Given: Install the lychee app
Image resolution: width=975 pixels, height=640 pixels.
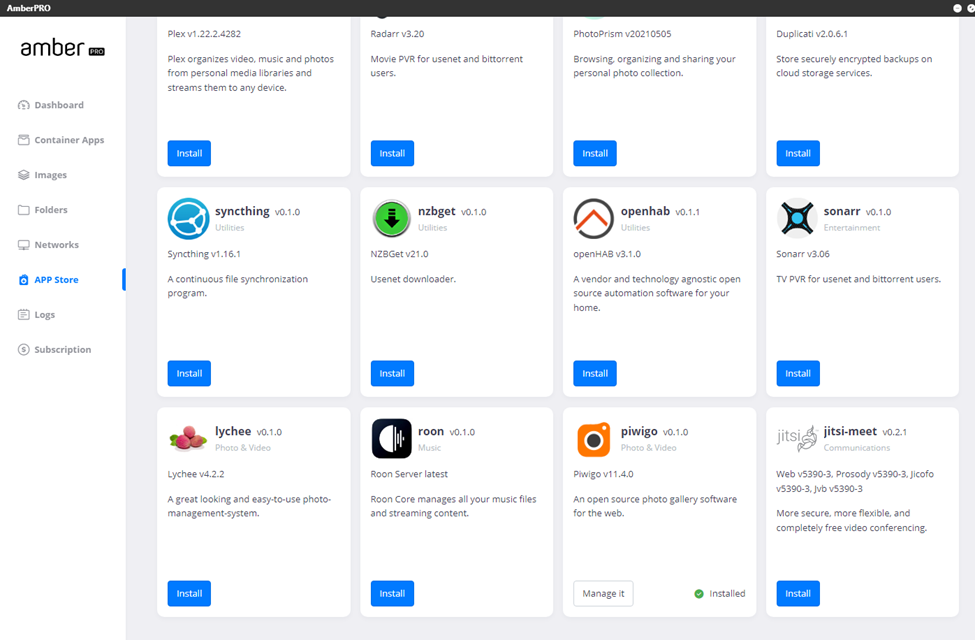Looking at the screenshot, I should [x=189, y=594].
